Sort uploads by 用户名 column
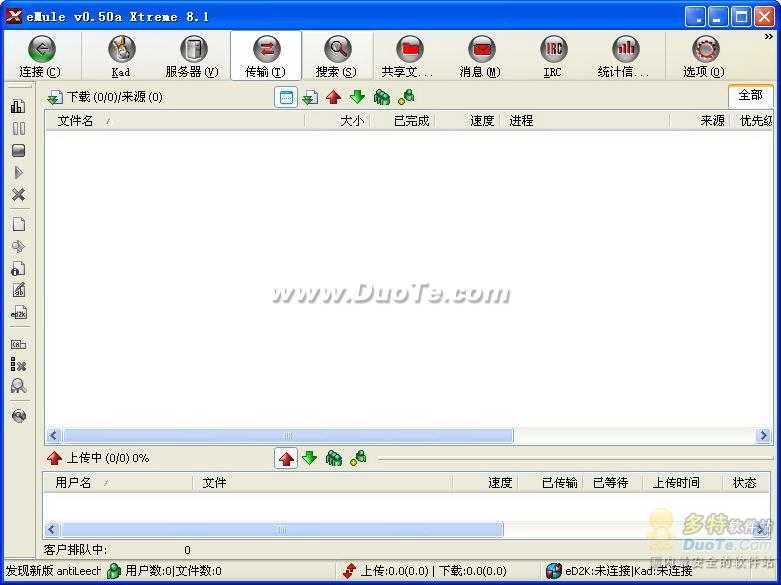Screen dimensions: 781x585 click(118, 483)
